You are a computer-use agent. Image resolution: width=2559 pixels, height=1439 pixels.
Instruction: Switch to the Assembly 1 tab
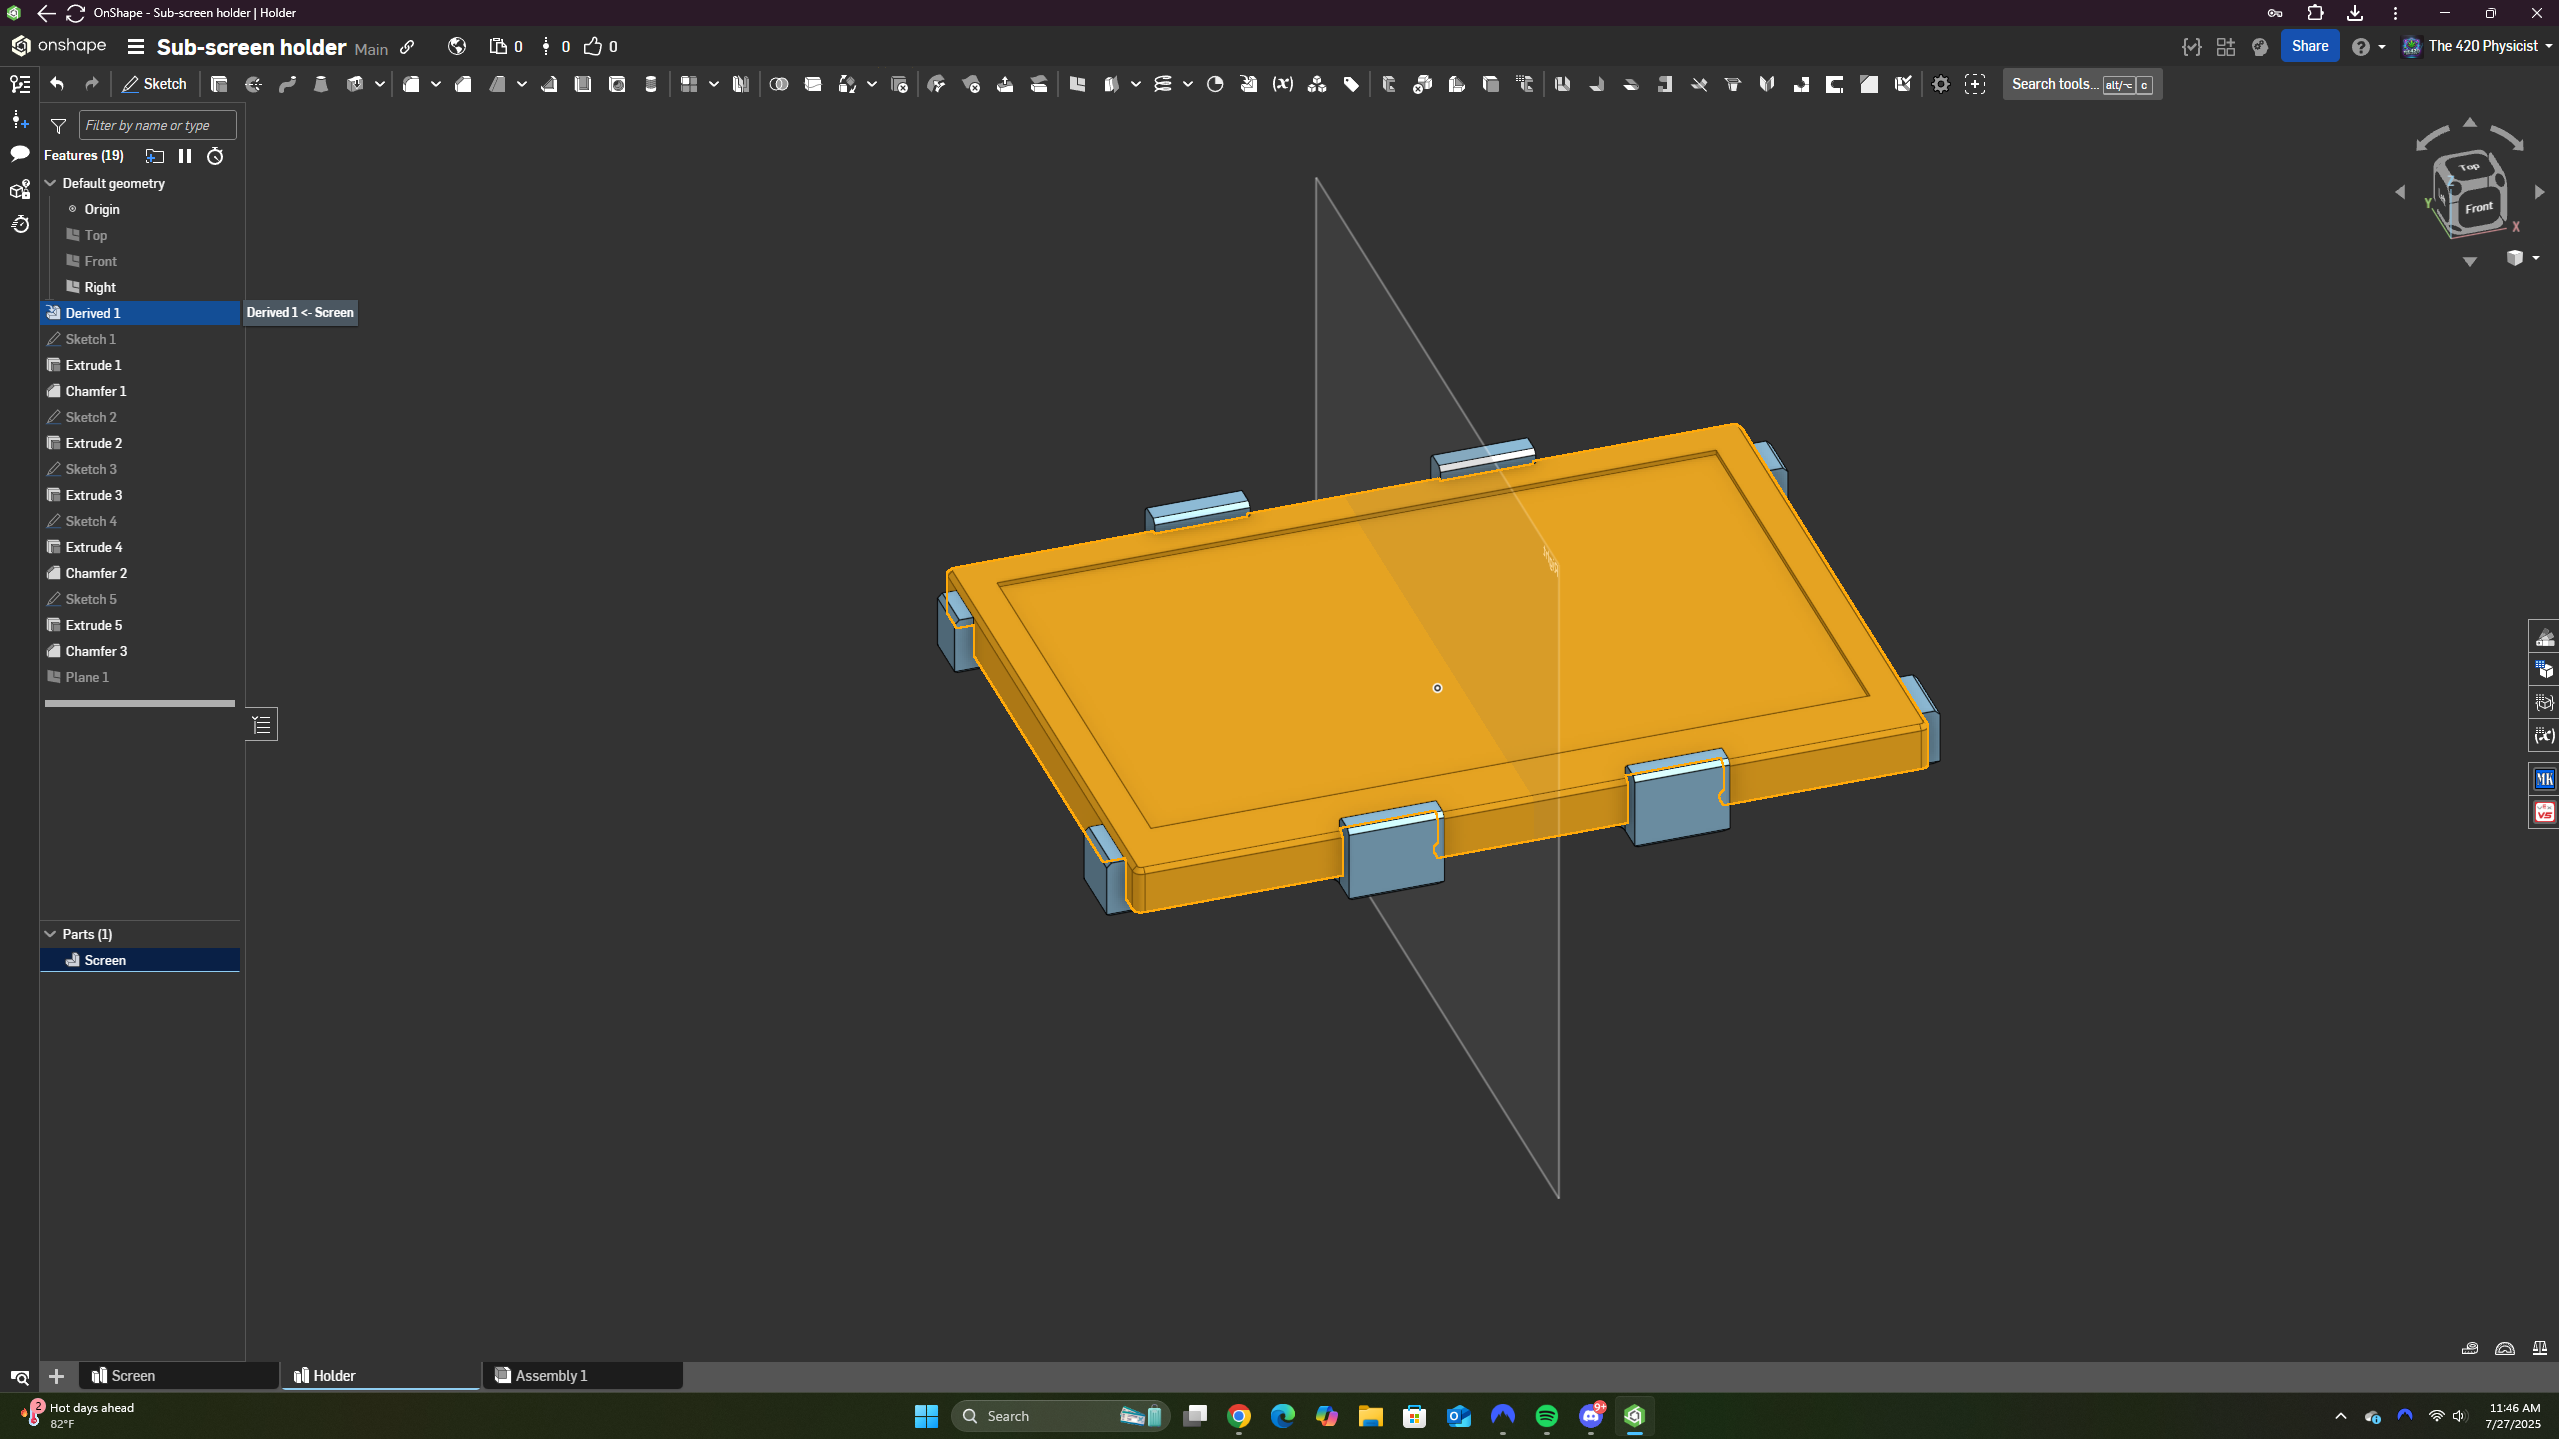tap(583, 1376)
